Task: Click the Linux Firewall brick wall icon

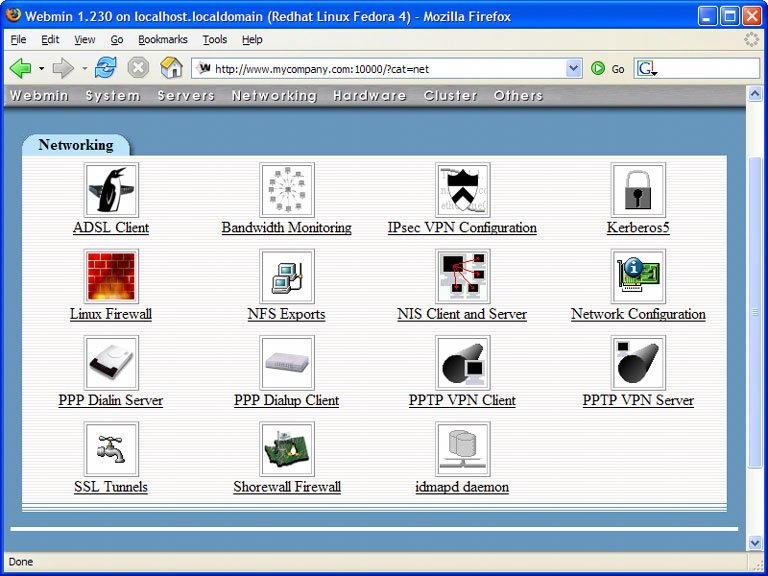Action: point(111,276)
